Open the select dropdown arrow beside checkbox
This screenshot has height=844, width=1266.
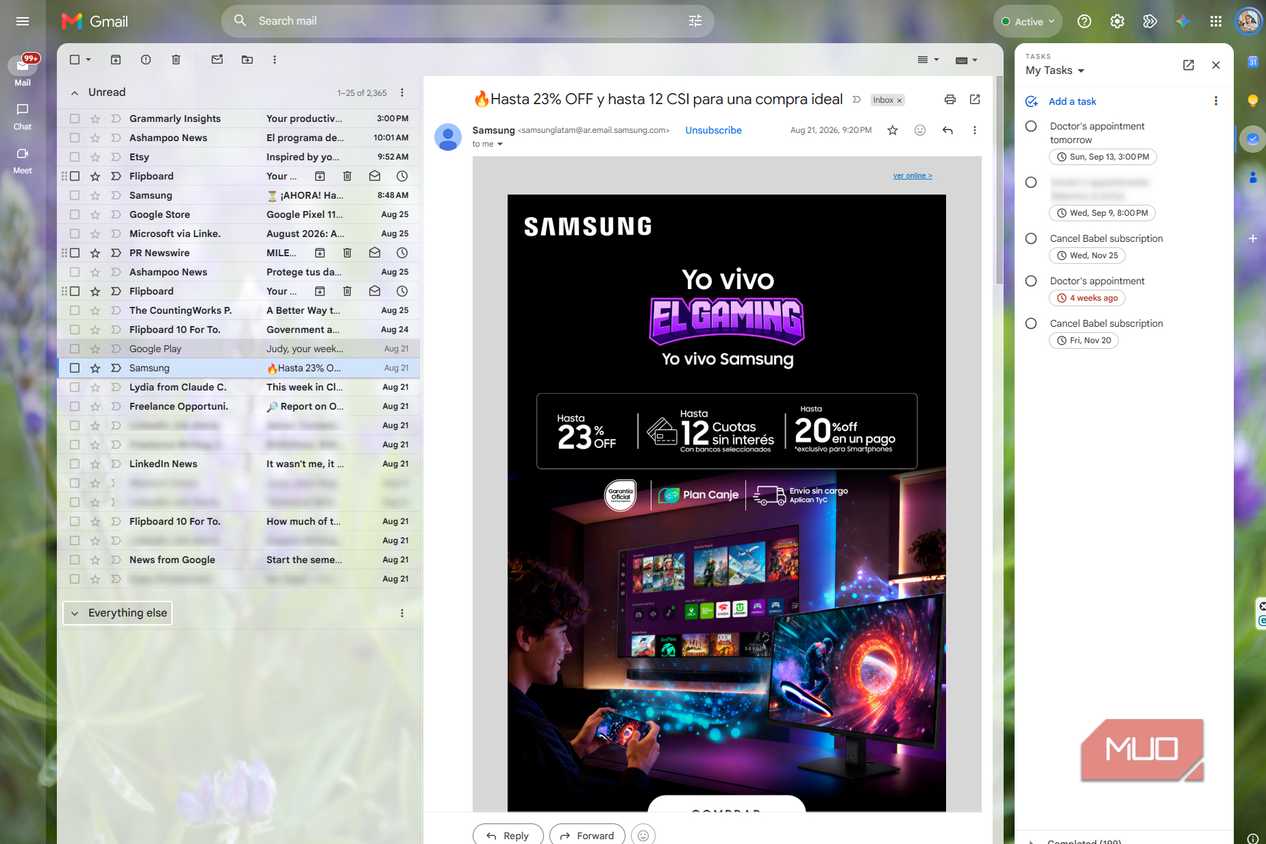click(x=89, y=60)
